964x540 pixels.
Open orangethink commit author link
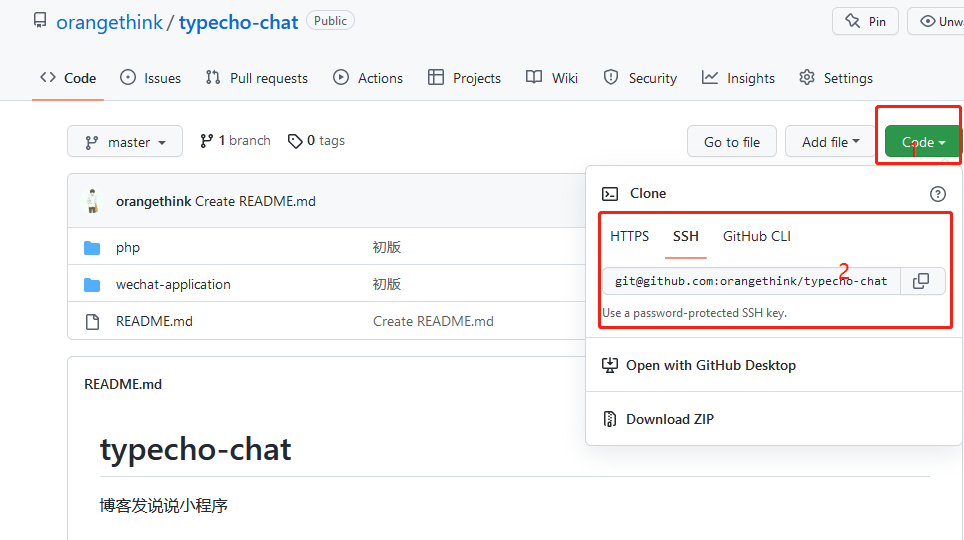(153, 201)
